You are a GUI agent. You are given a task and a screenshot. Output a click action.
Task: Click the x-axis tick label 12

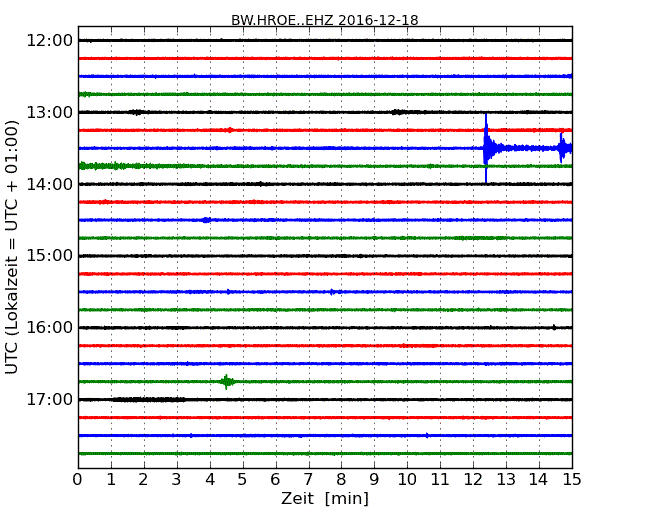tap(473, 480)
